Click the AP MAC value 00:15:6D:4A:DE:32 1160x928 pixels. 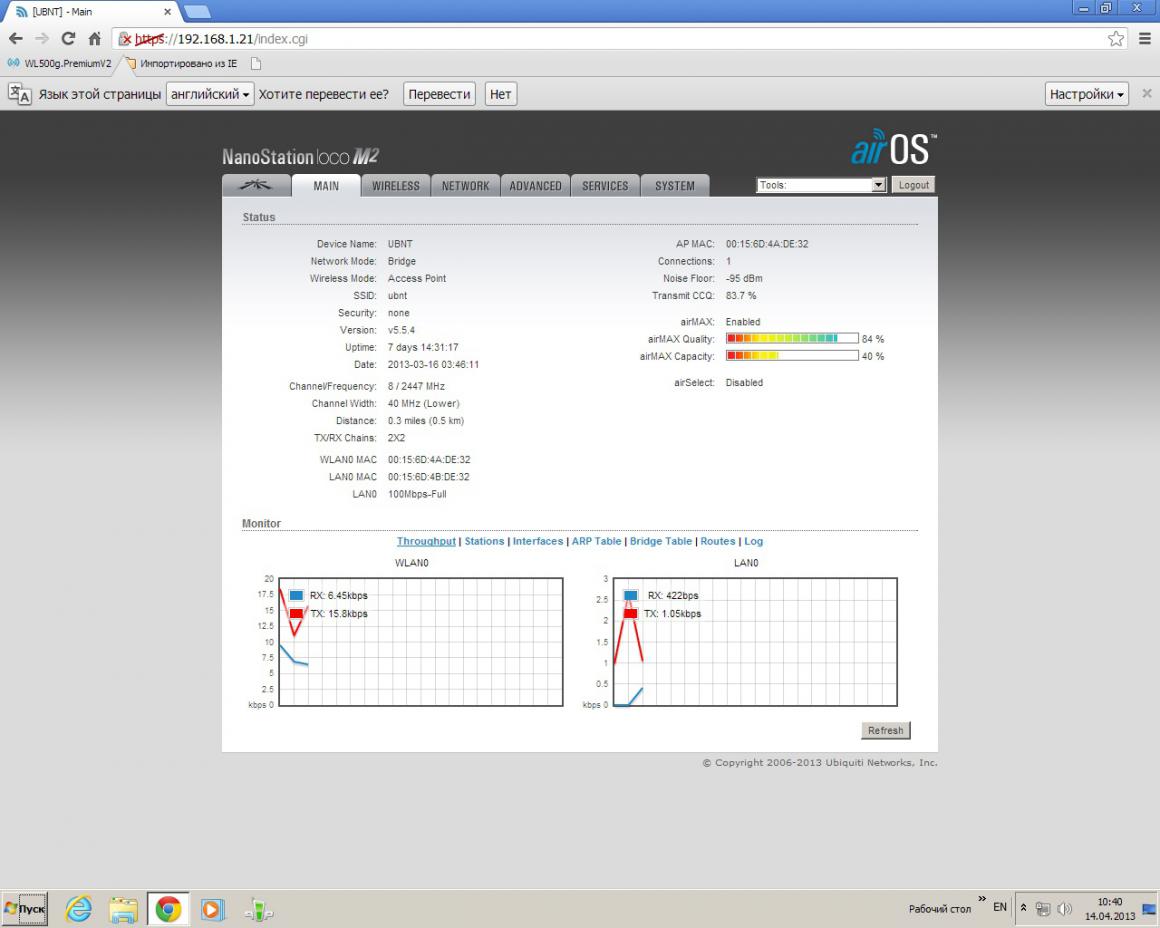click(767, 244)
